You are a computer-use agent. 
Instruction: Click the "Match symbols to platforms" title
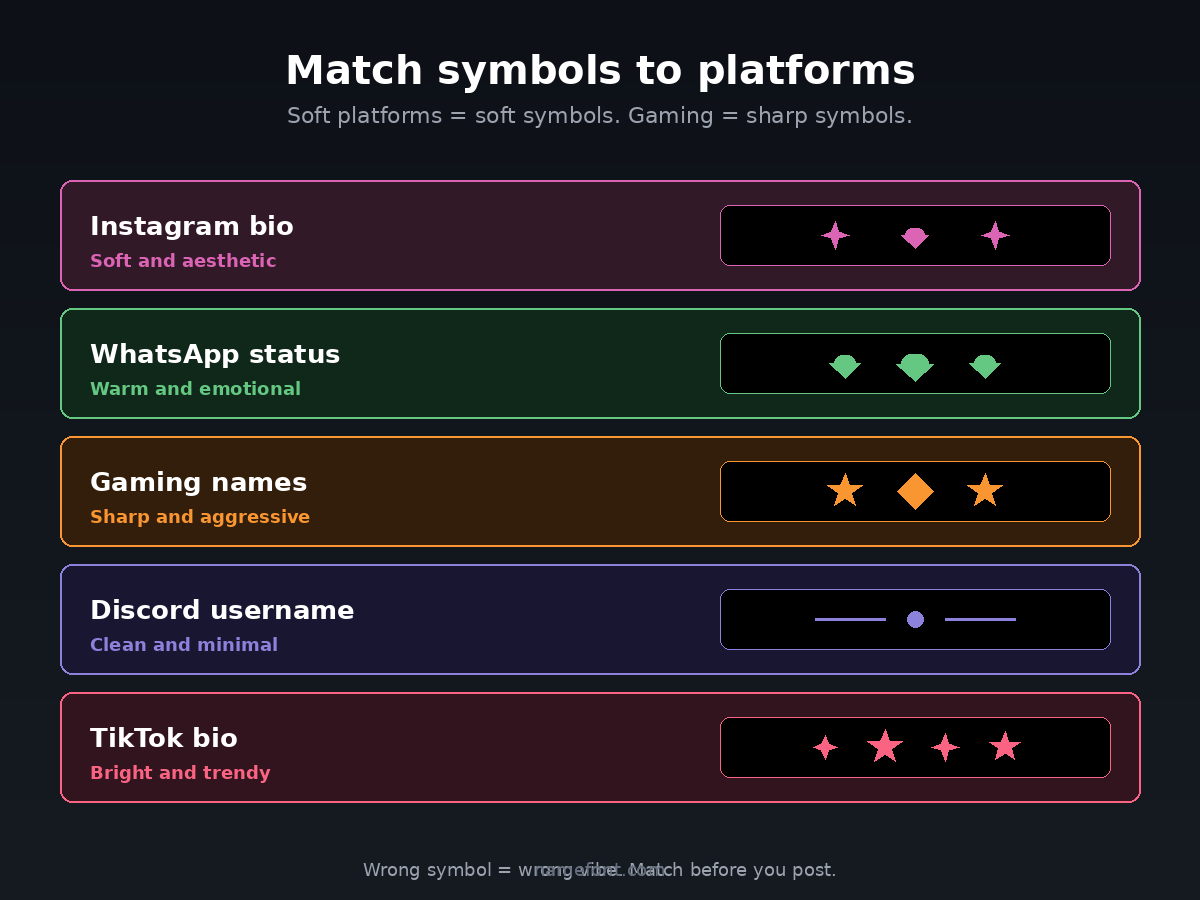click(600, 71)
